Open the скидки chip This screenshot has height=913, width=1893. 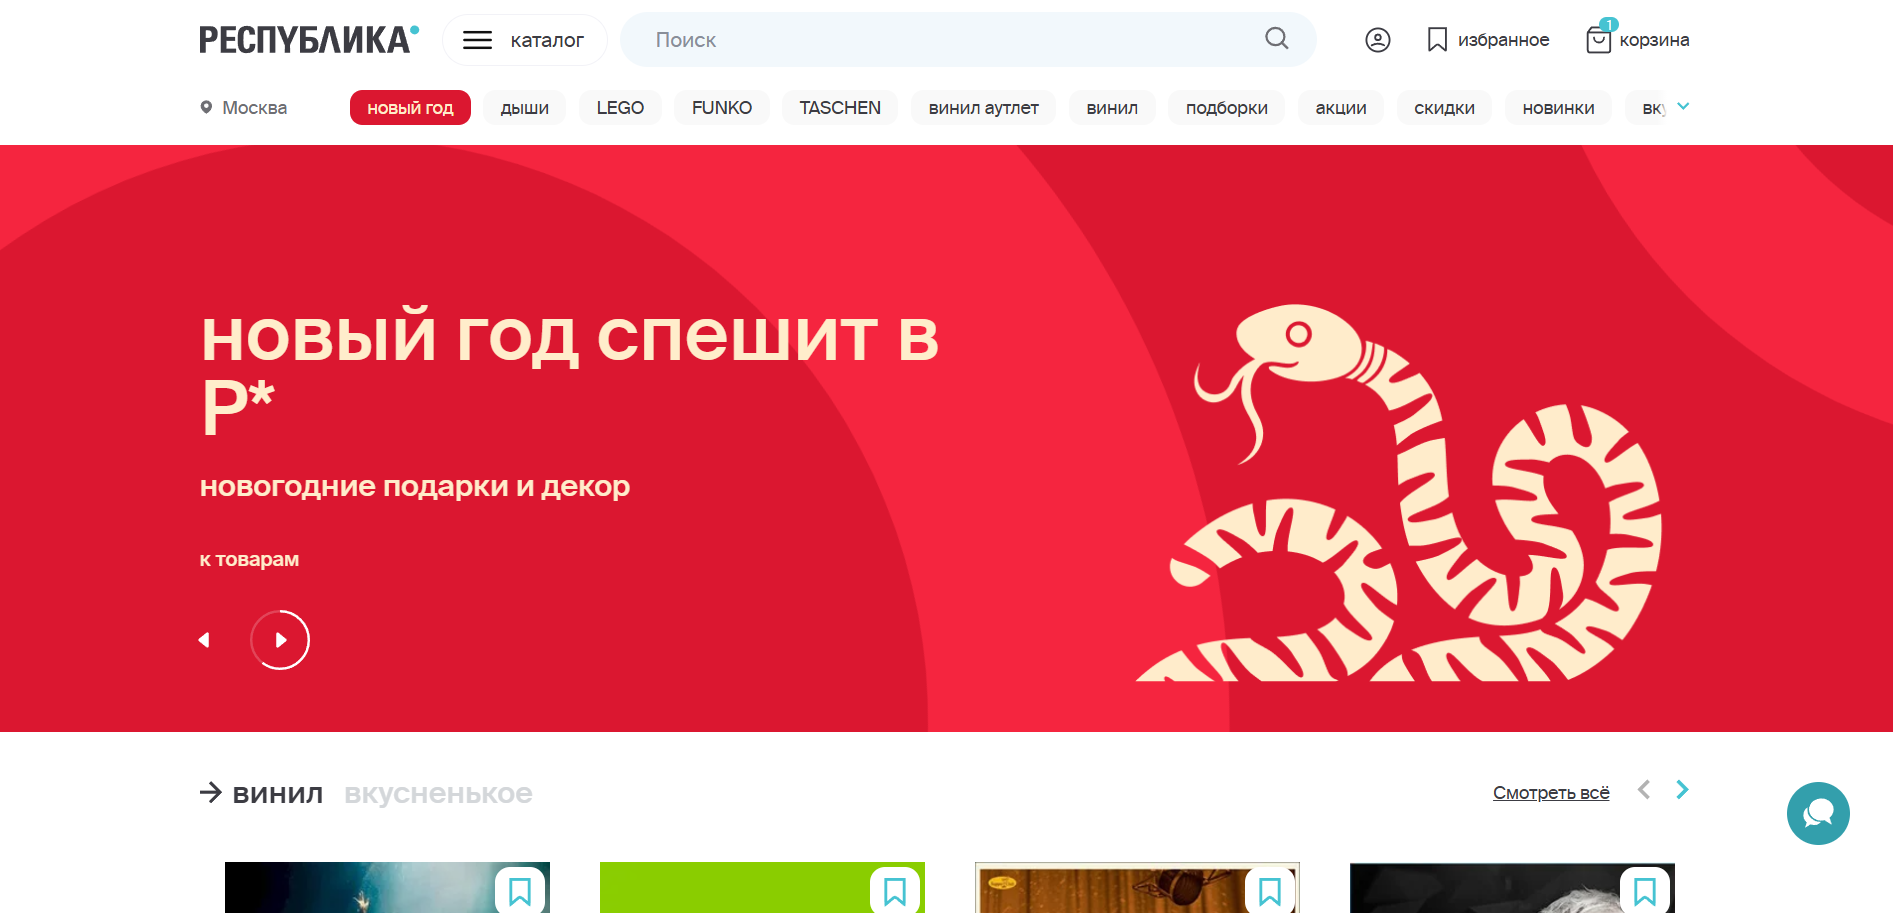pos(1444,108)
